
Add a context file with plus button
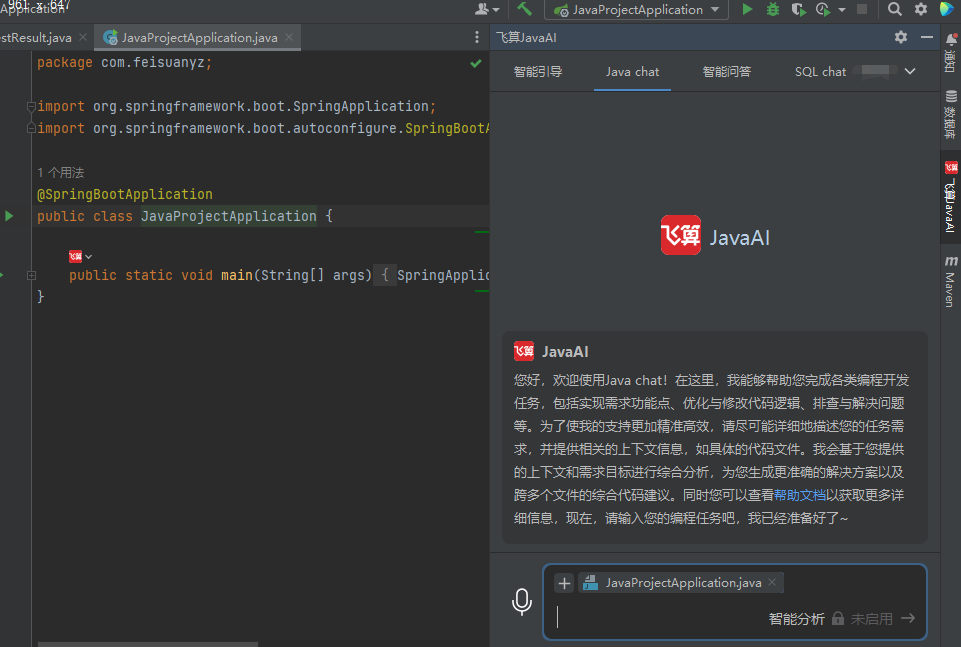tap(564, 583)
